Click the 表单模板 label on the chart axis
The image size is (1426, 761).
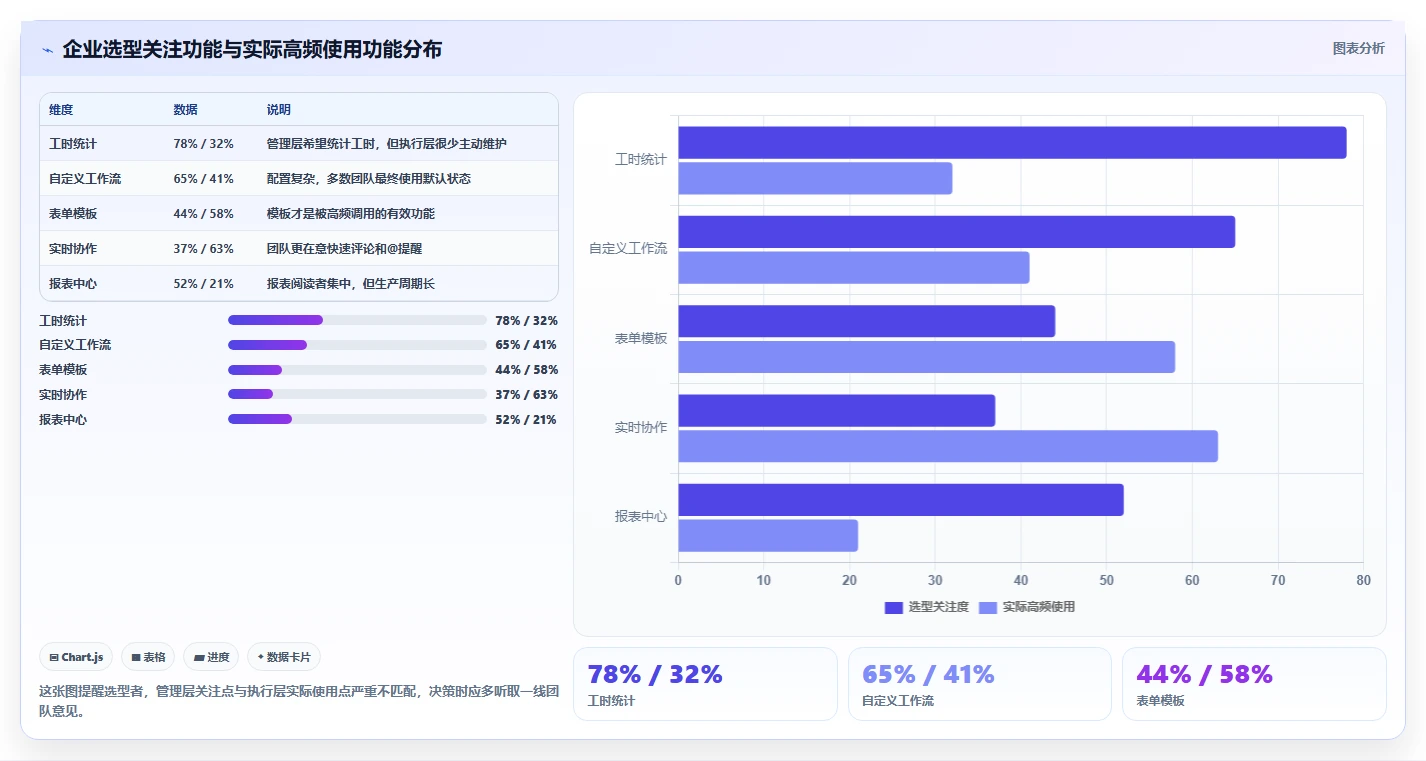point(640,339)
